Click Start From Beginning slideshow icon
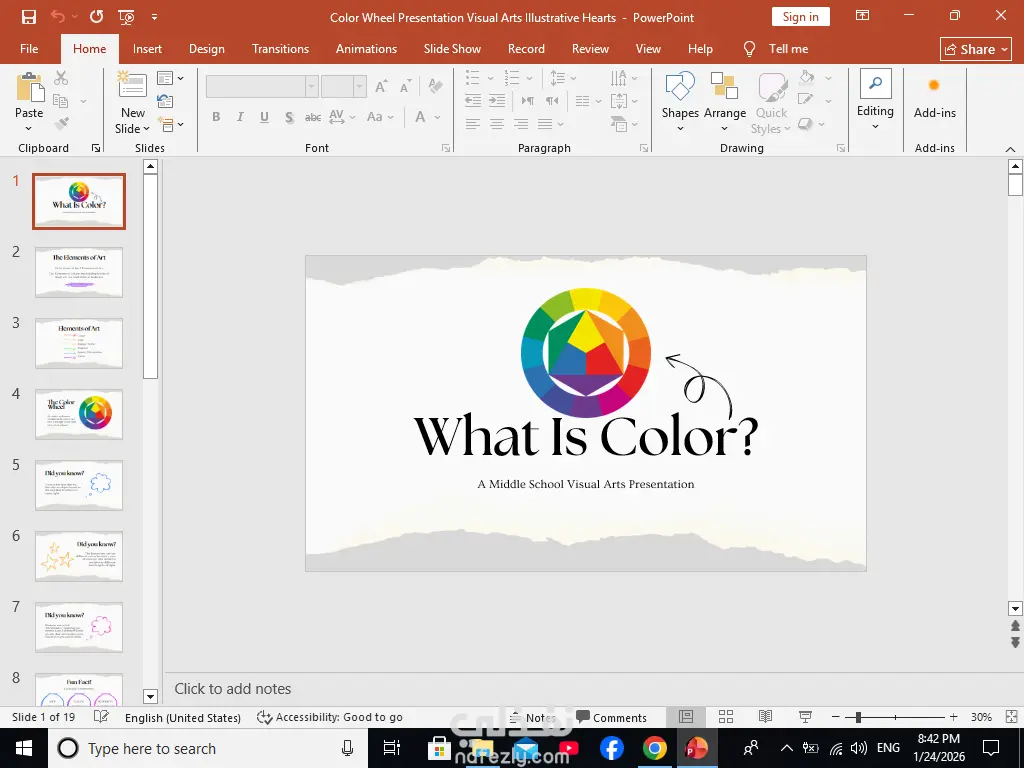1024x768 pixels. (x=126, y=17)
